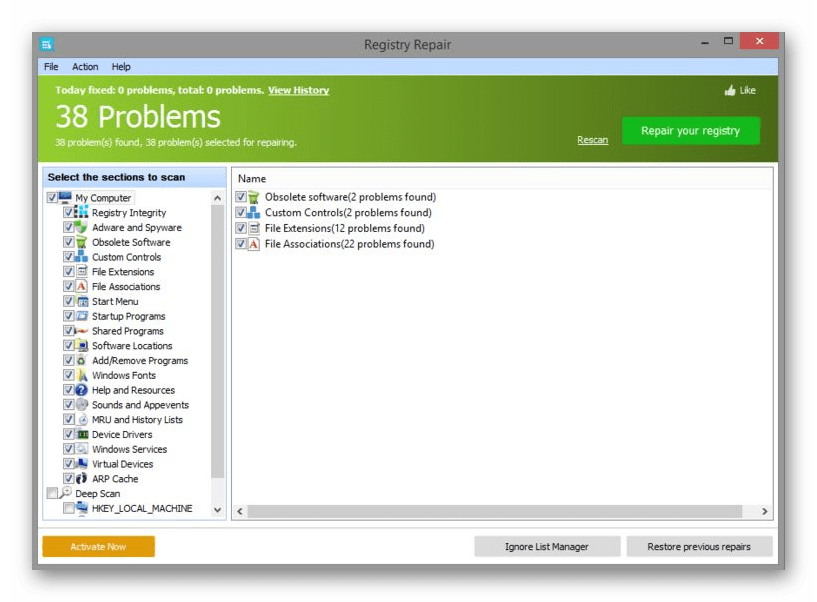This screenshot has height=602, width=817.
Task: Click the Help and Resources question mark icon
Action: [x=82, y=390]
